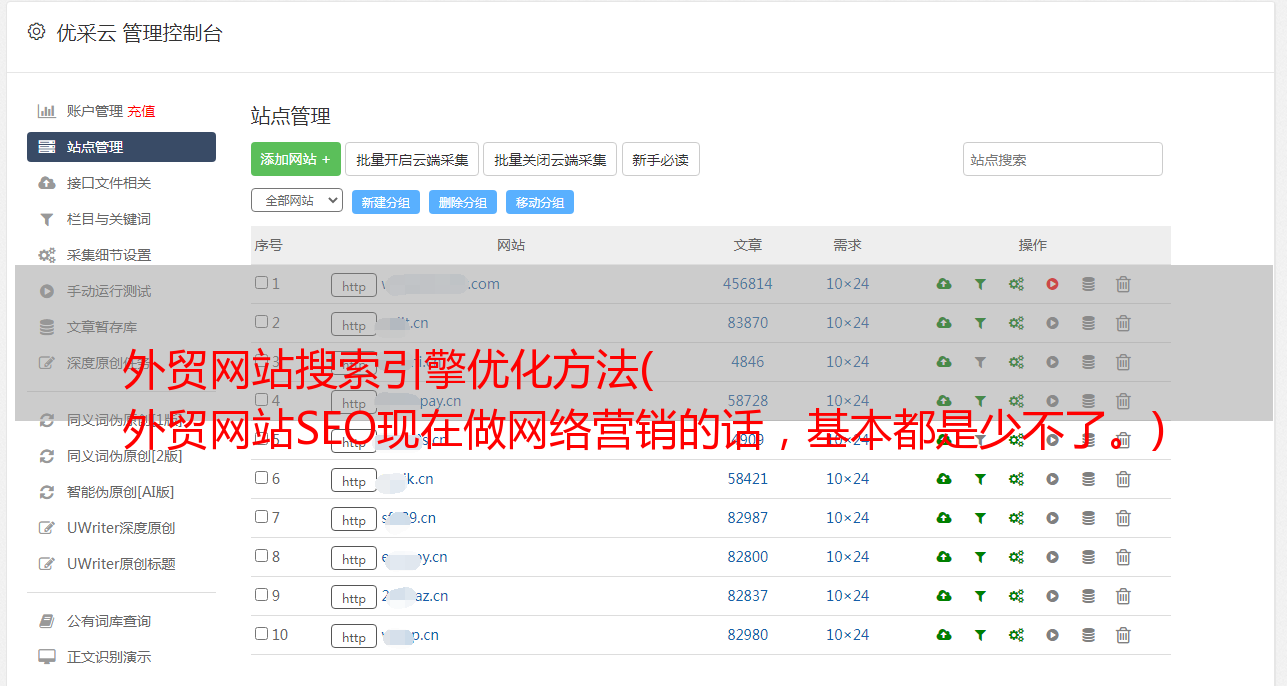Click the play icon in row 2
1287x686 pixels.
pyautogui.click(x=1052, y=323)
